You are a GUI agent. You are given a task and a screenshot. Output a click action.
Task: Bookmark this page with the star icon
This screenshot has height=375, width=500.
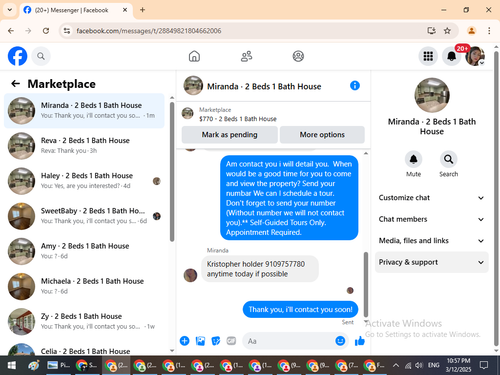(447, 31)
